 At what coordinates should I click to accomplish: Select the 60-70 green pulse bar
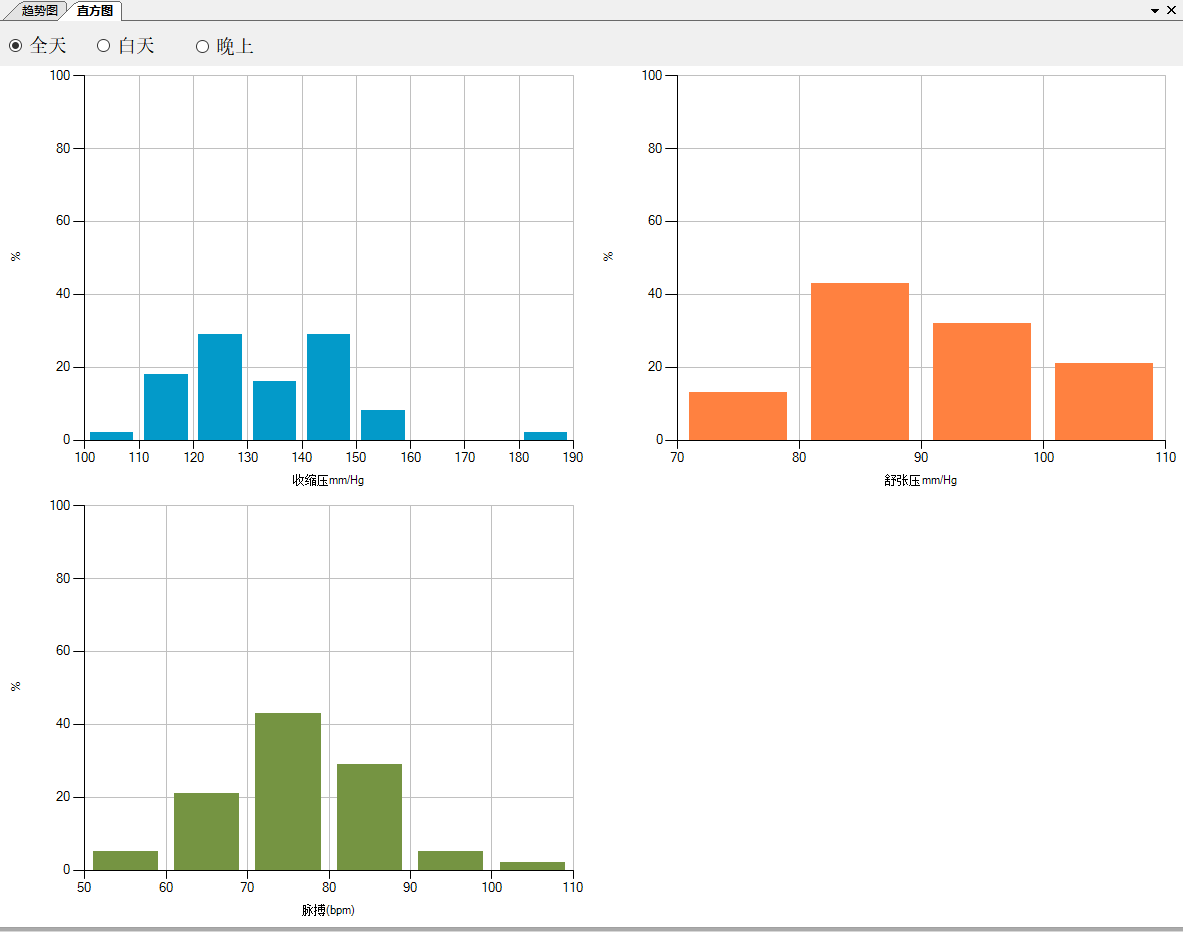[206, 831]
